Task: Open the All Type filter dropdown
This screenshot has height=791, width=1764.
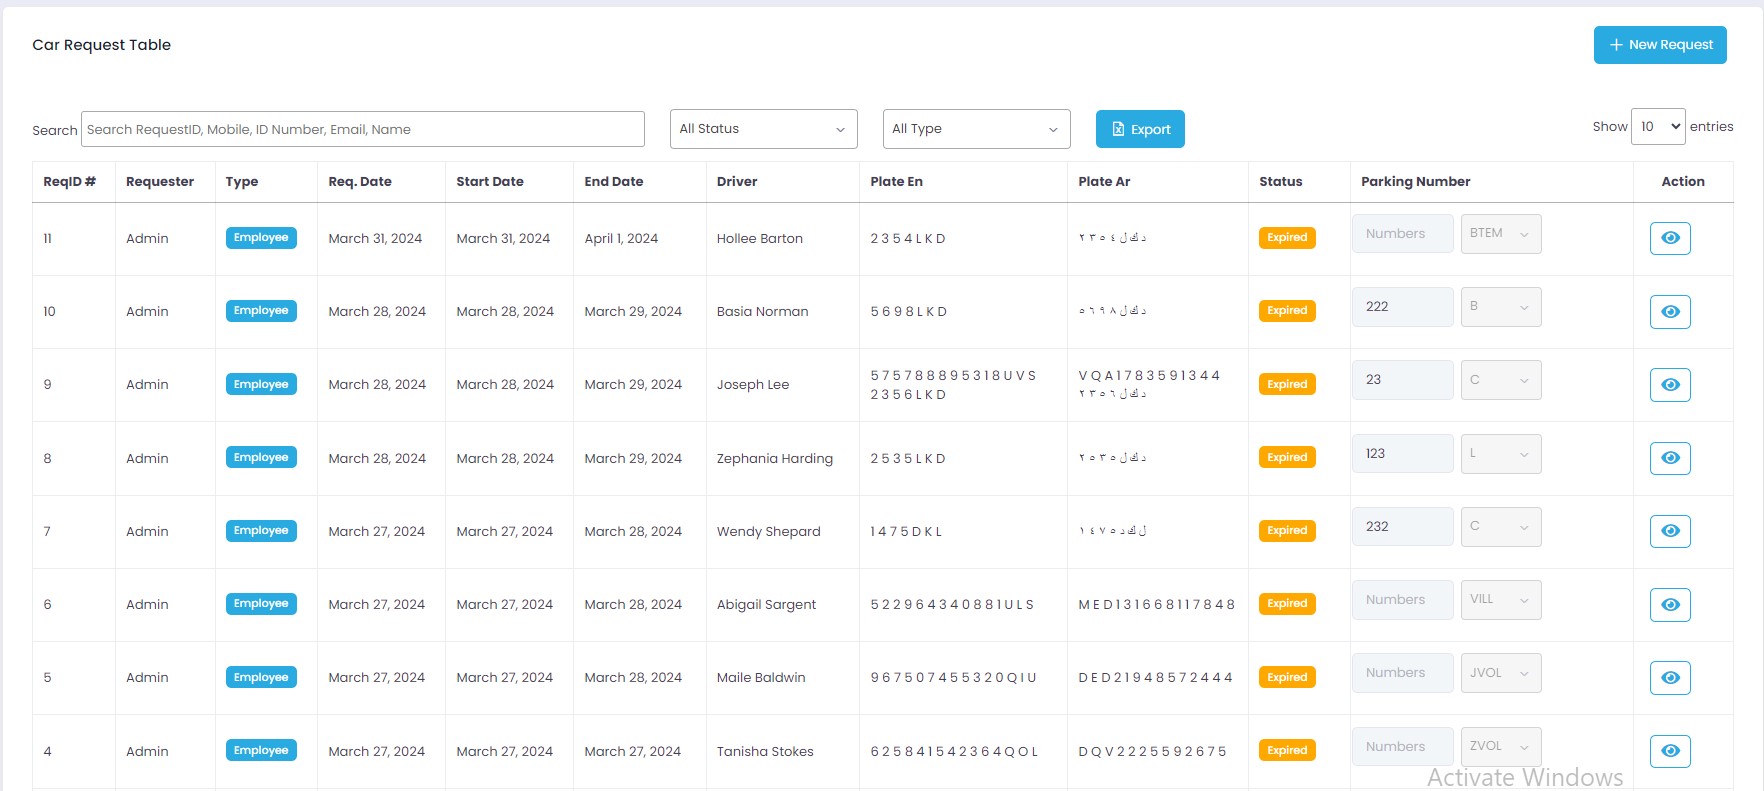Action: point(976,129)
